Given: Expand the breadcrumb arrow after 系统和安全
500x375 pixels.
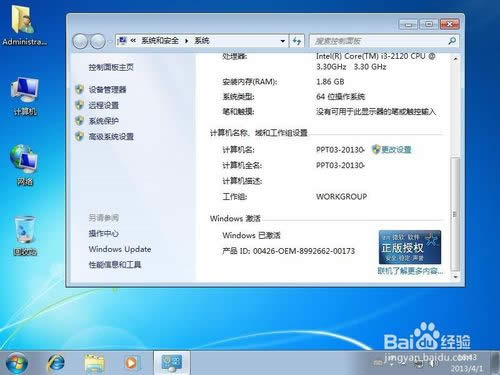Looking at the screenshot, I should pos(187,41).
